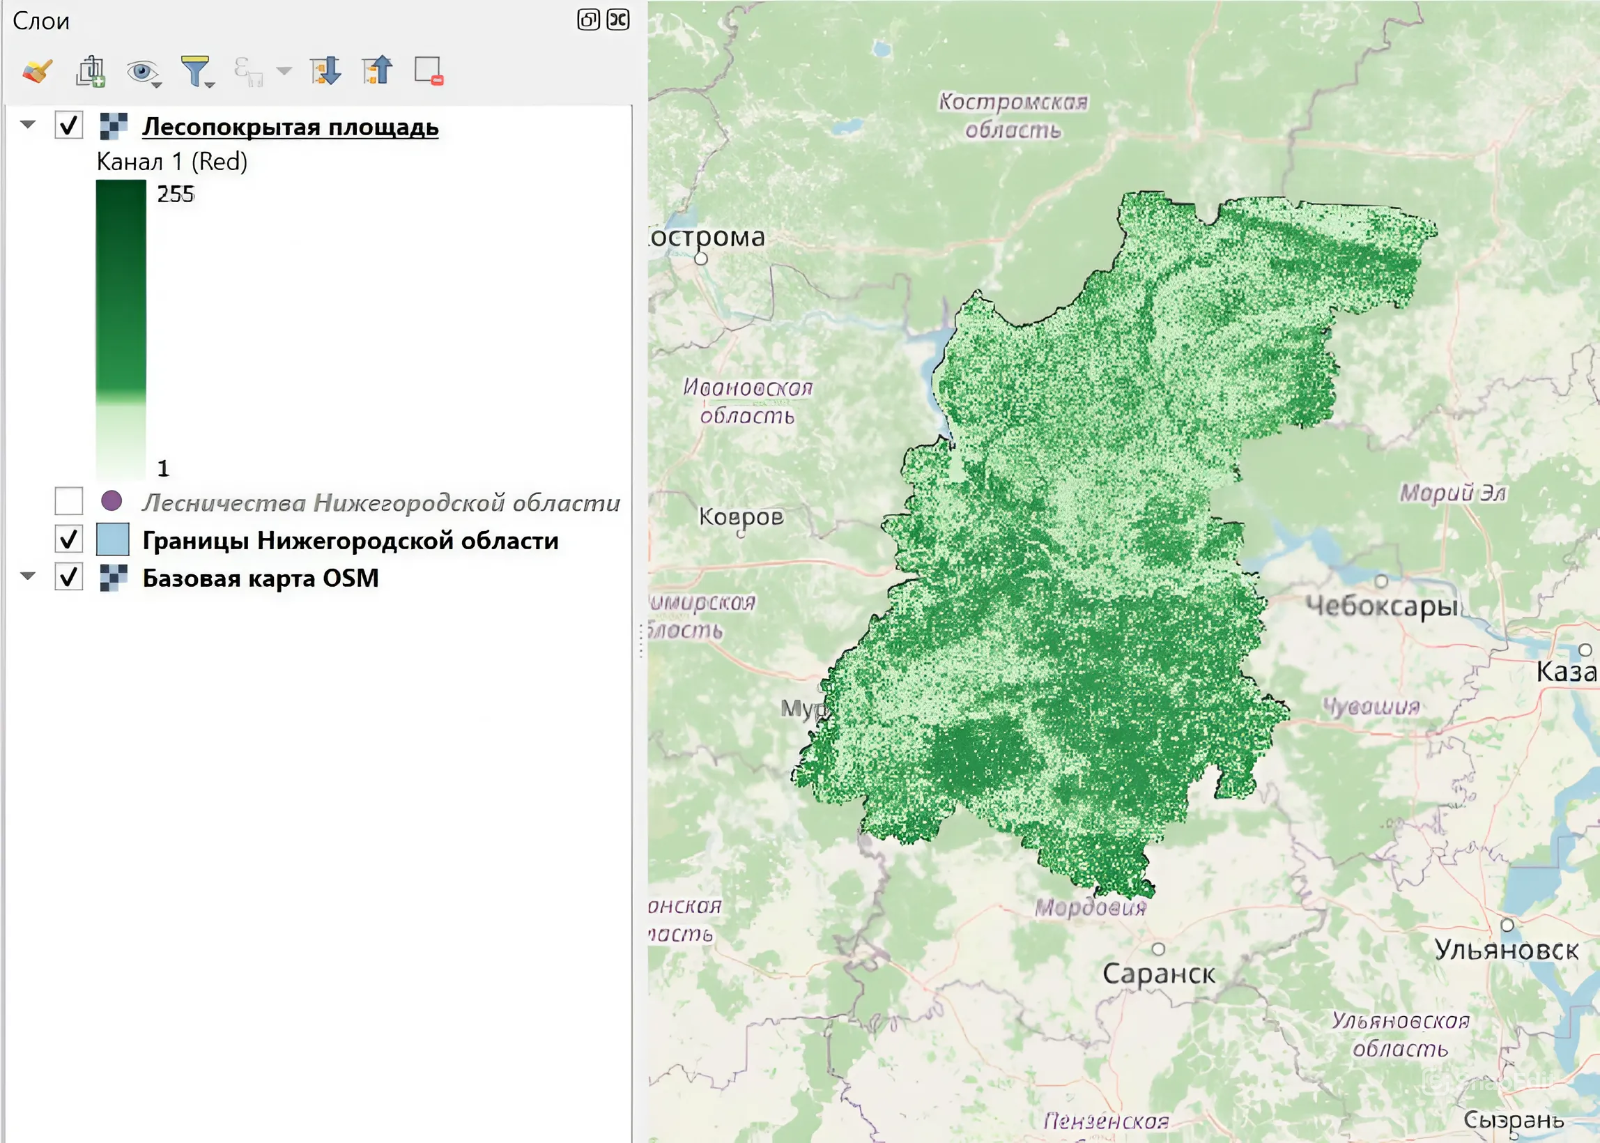Uncheck Границы Нижегородской области layer
1600x1143 pixels.
tap(68, 540)
